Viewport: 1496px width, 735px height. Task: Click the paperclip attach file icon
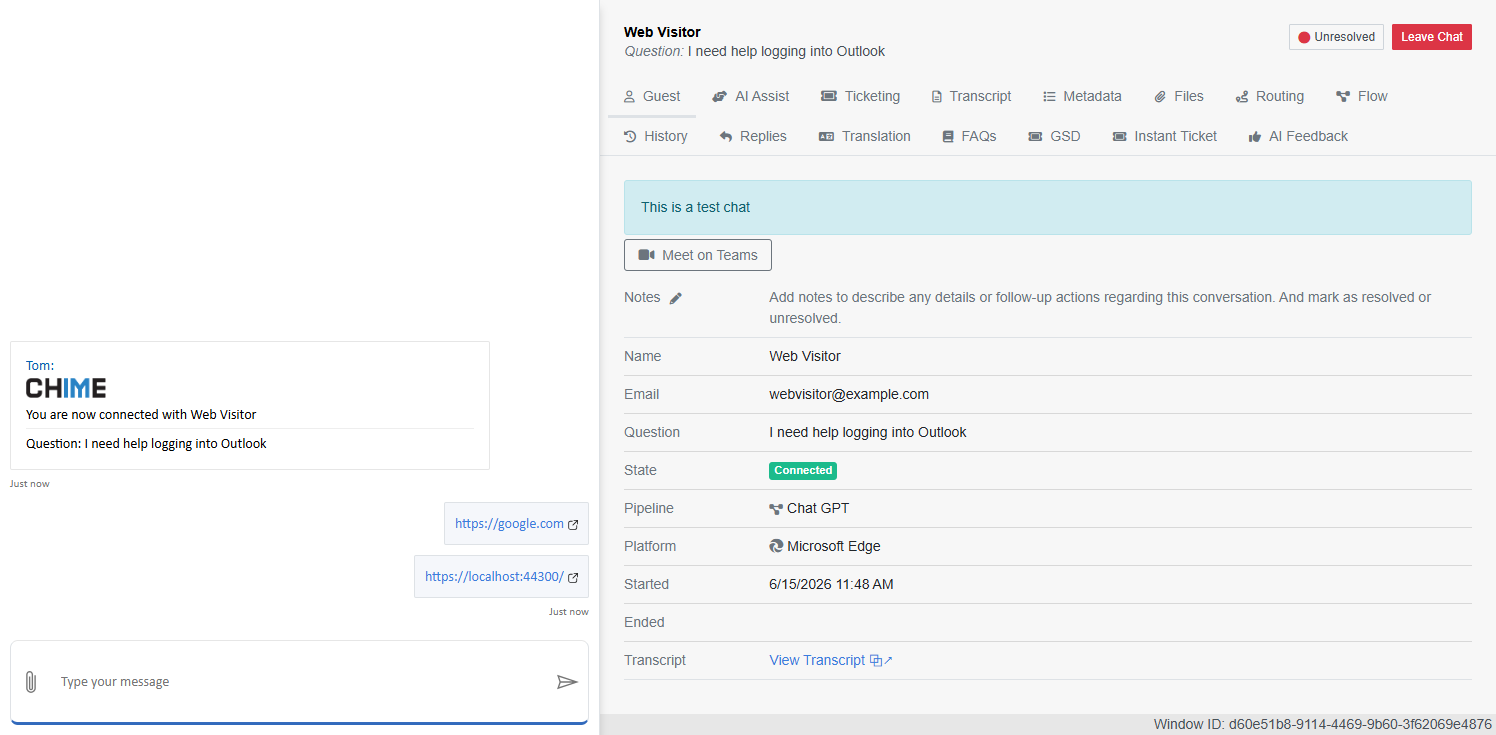tap(30, 682)
